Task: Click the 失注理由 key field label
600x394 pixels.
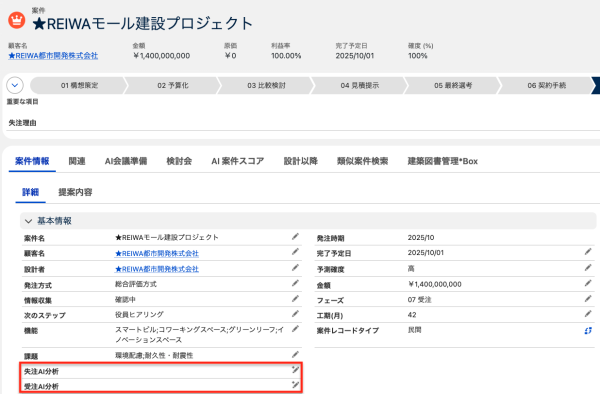Action: (x=22, y=123)
